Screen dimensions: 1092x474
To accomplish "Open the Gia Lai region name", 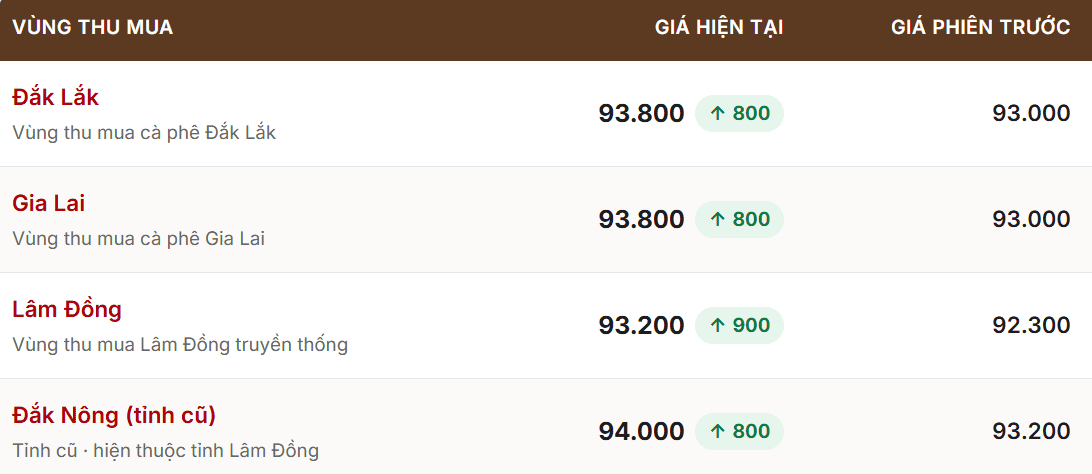I will tap(49, 203).
